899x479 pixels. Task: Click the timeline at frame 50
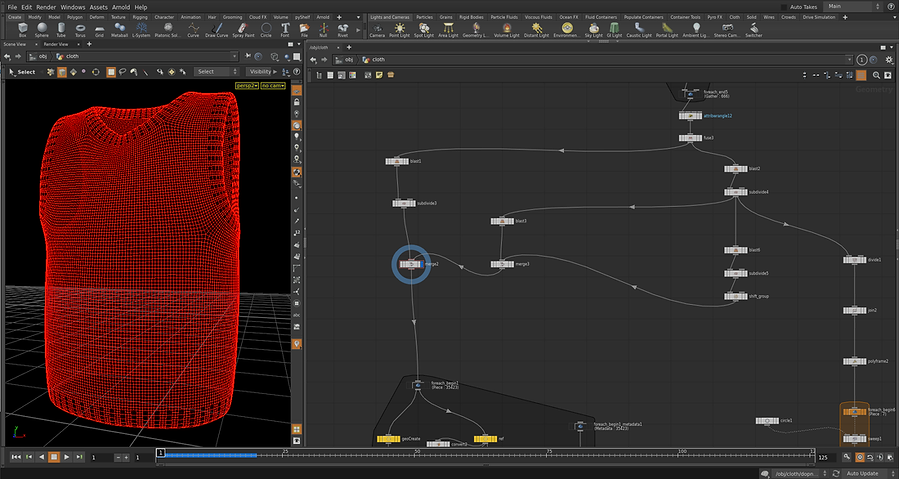point(419,455)
